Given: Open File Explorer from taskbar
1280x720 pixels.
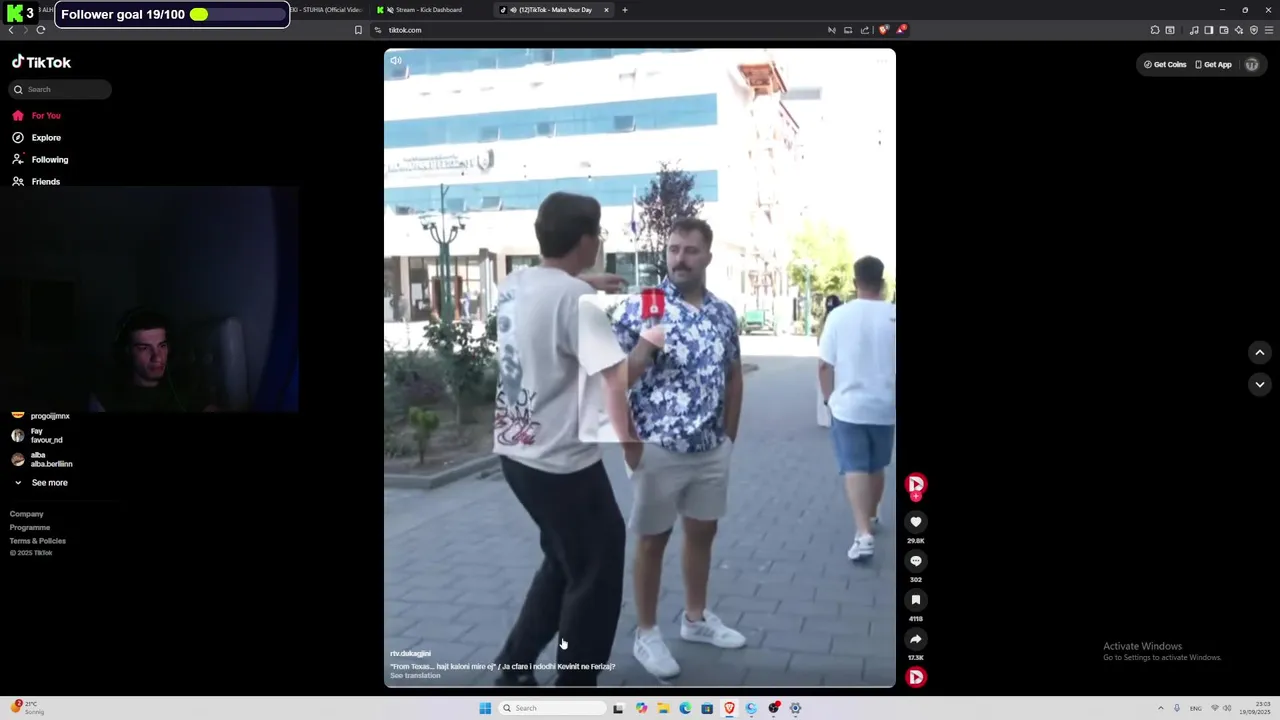Looking at the screenshot, I should coord(663,708).
